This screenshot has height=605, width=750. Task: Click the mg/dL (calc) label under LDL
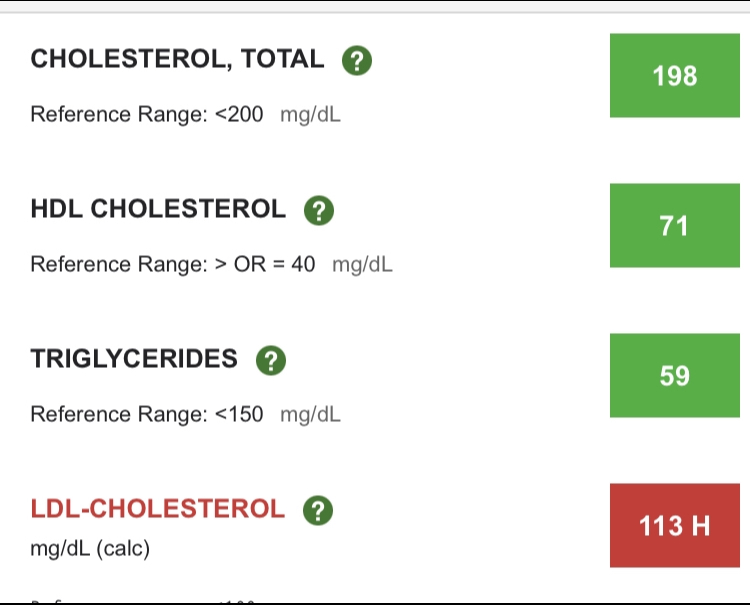[x=90, y=548]
